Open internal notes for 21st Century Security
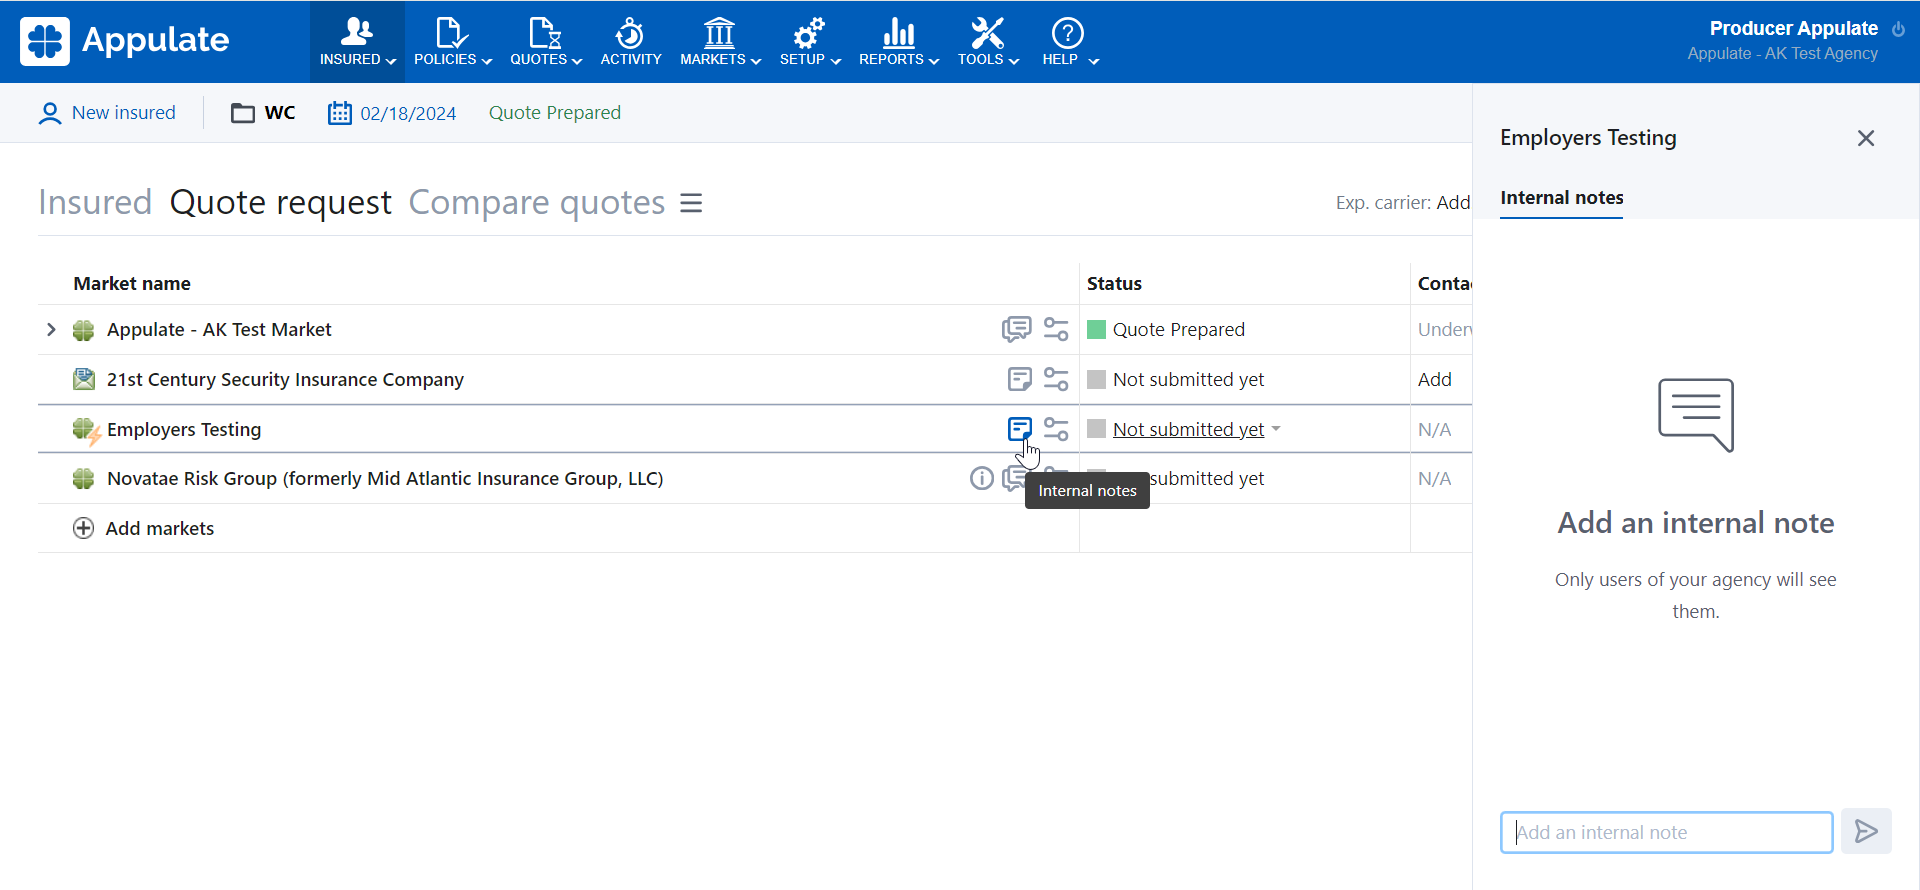 pos(1019,379)
